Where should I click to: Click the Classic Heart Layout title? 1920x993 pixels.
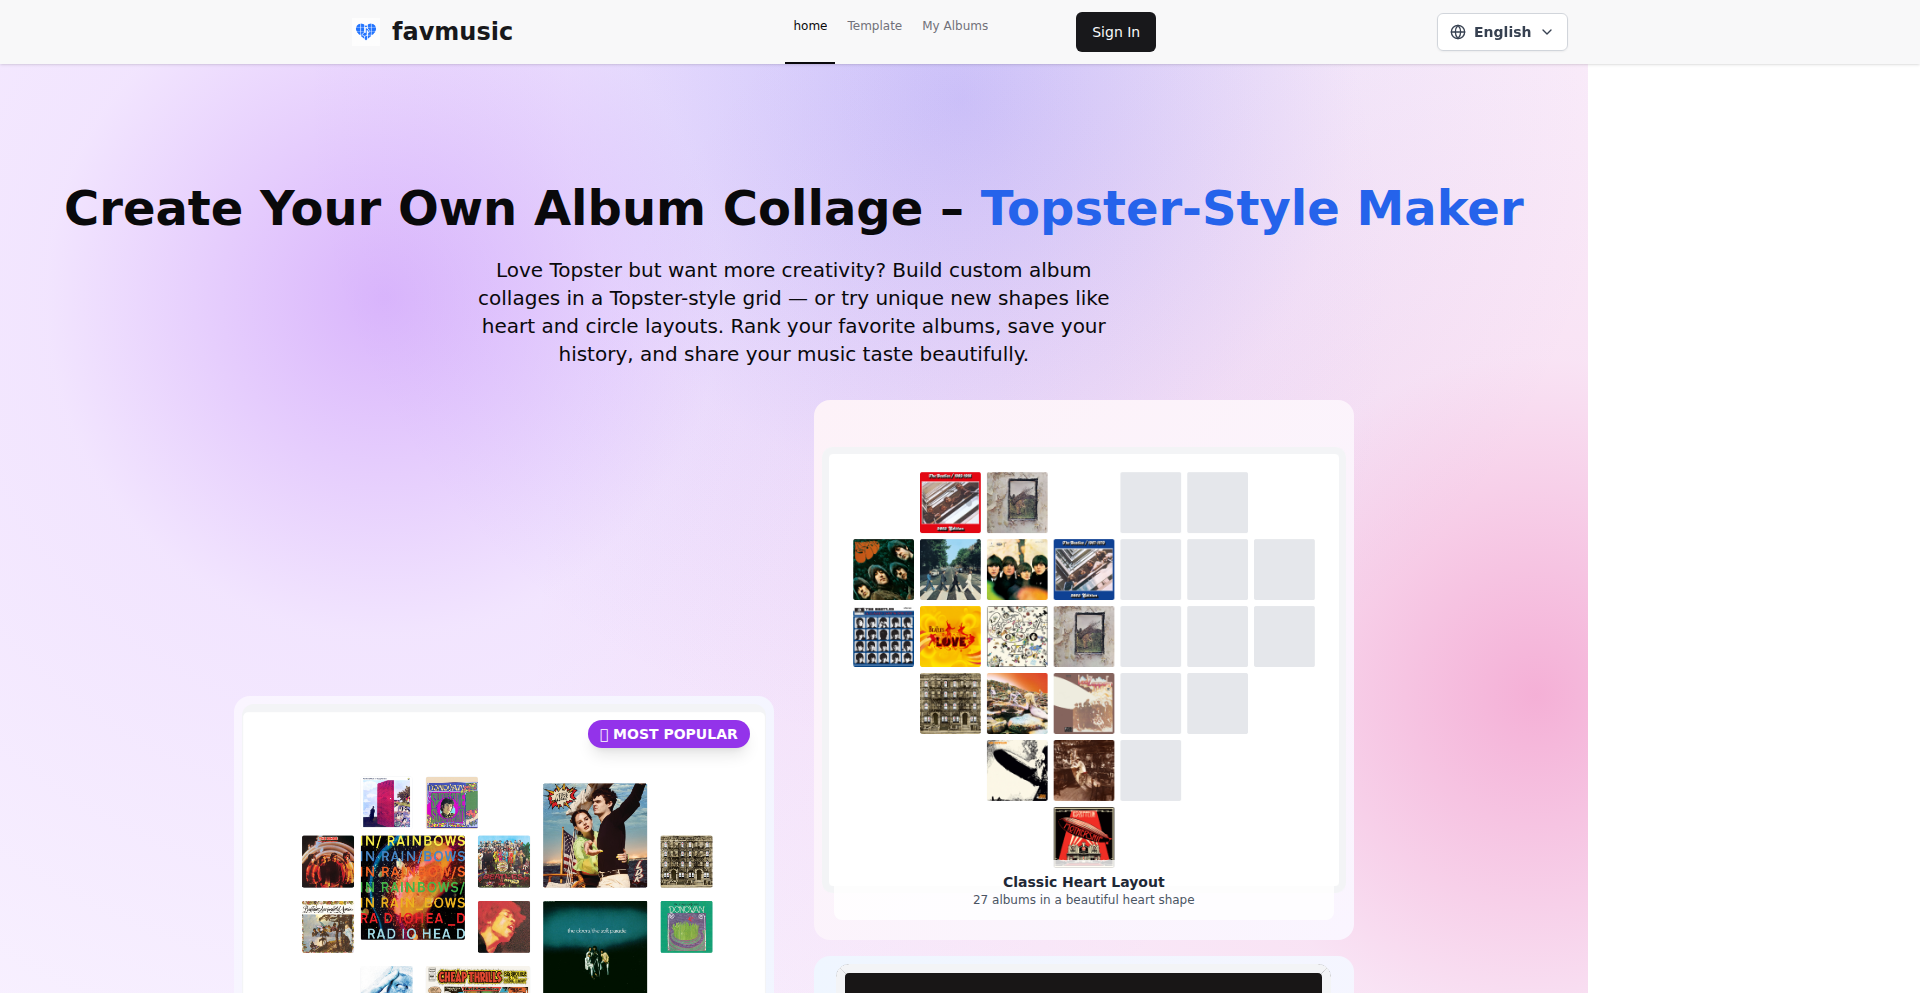click(x=1083, y=882)
